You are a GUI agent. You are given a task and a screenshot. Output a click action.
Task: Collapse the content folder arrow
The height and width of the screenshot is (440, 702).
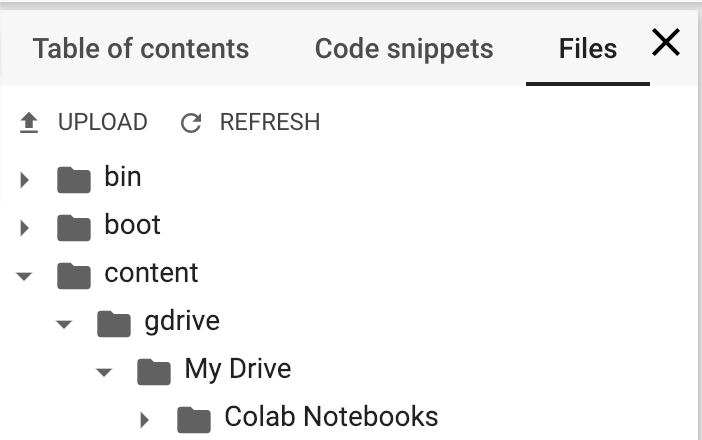24,276
